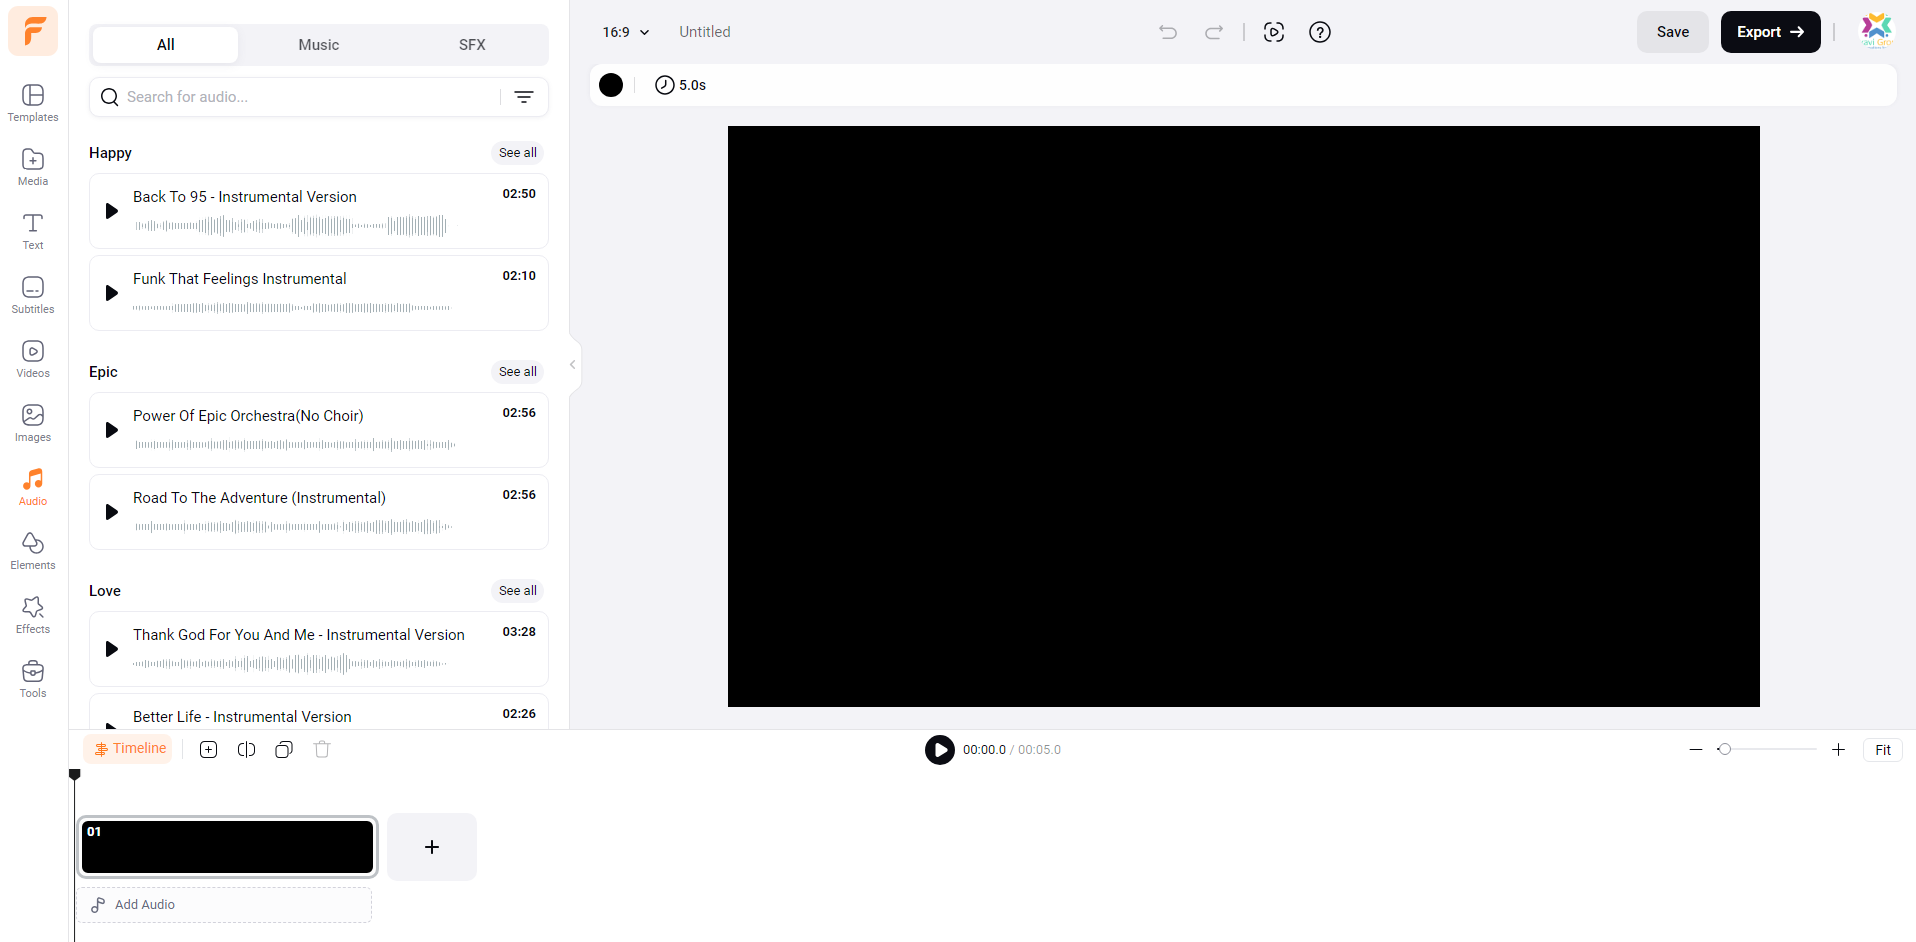Viewport: 1916px width, 942px height.
Task: Click the audio filter icon
Action: (524, 97)
